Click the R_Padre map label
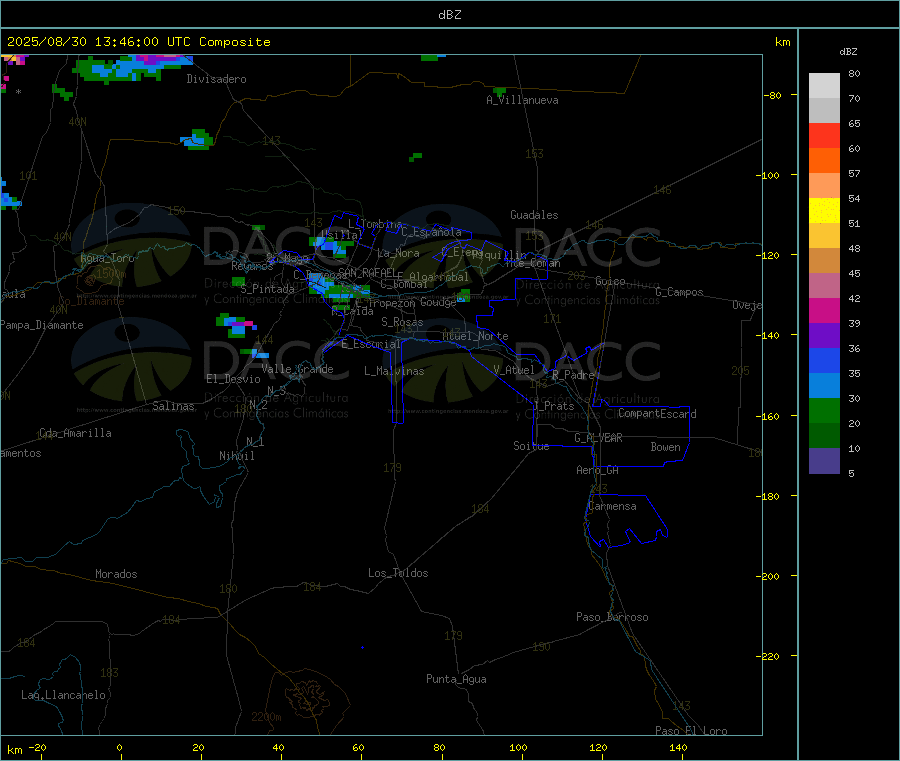 tap(573, 375)
